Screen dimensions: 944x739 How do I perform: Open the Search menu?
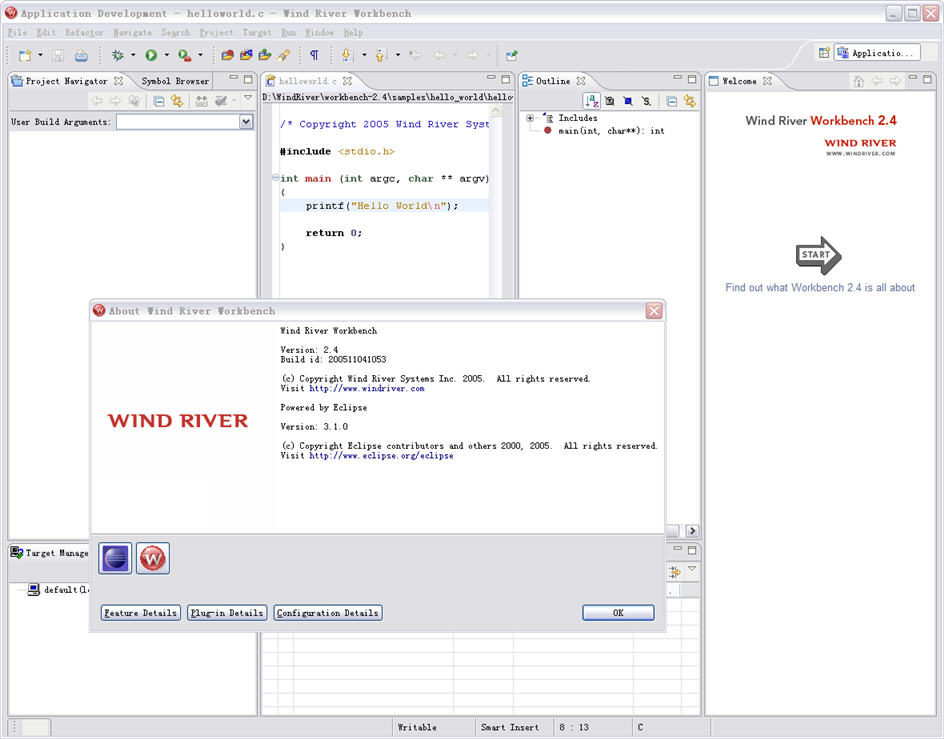pos(175,33)
